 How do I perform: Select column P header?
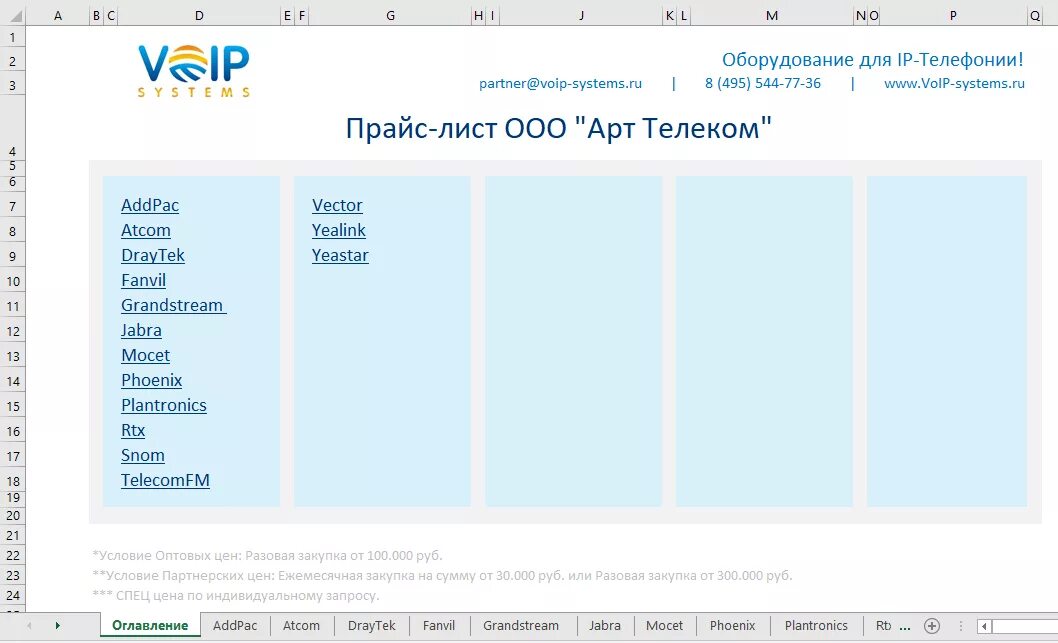[953, 16]
